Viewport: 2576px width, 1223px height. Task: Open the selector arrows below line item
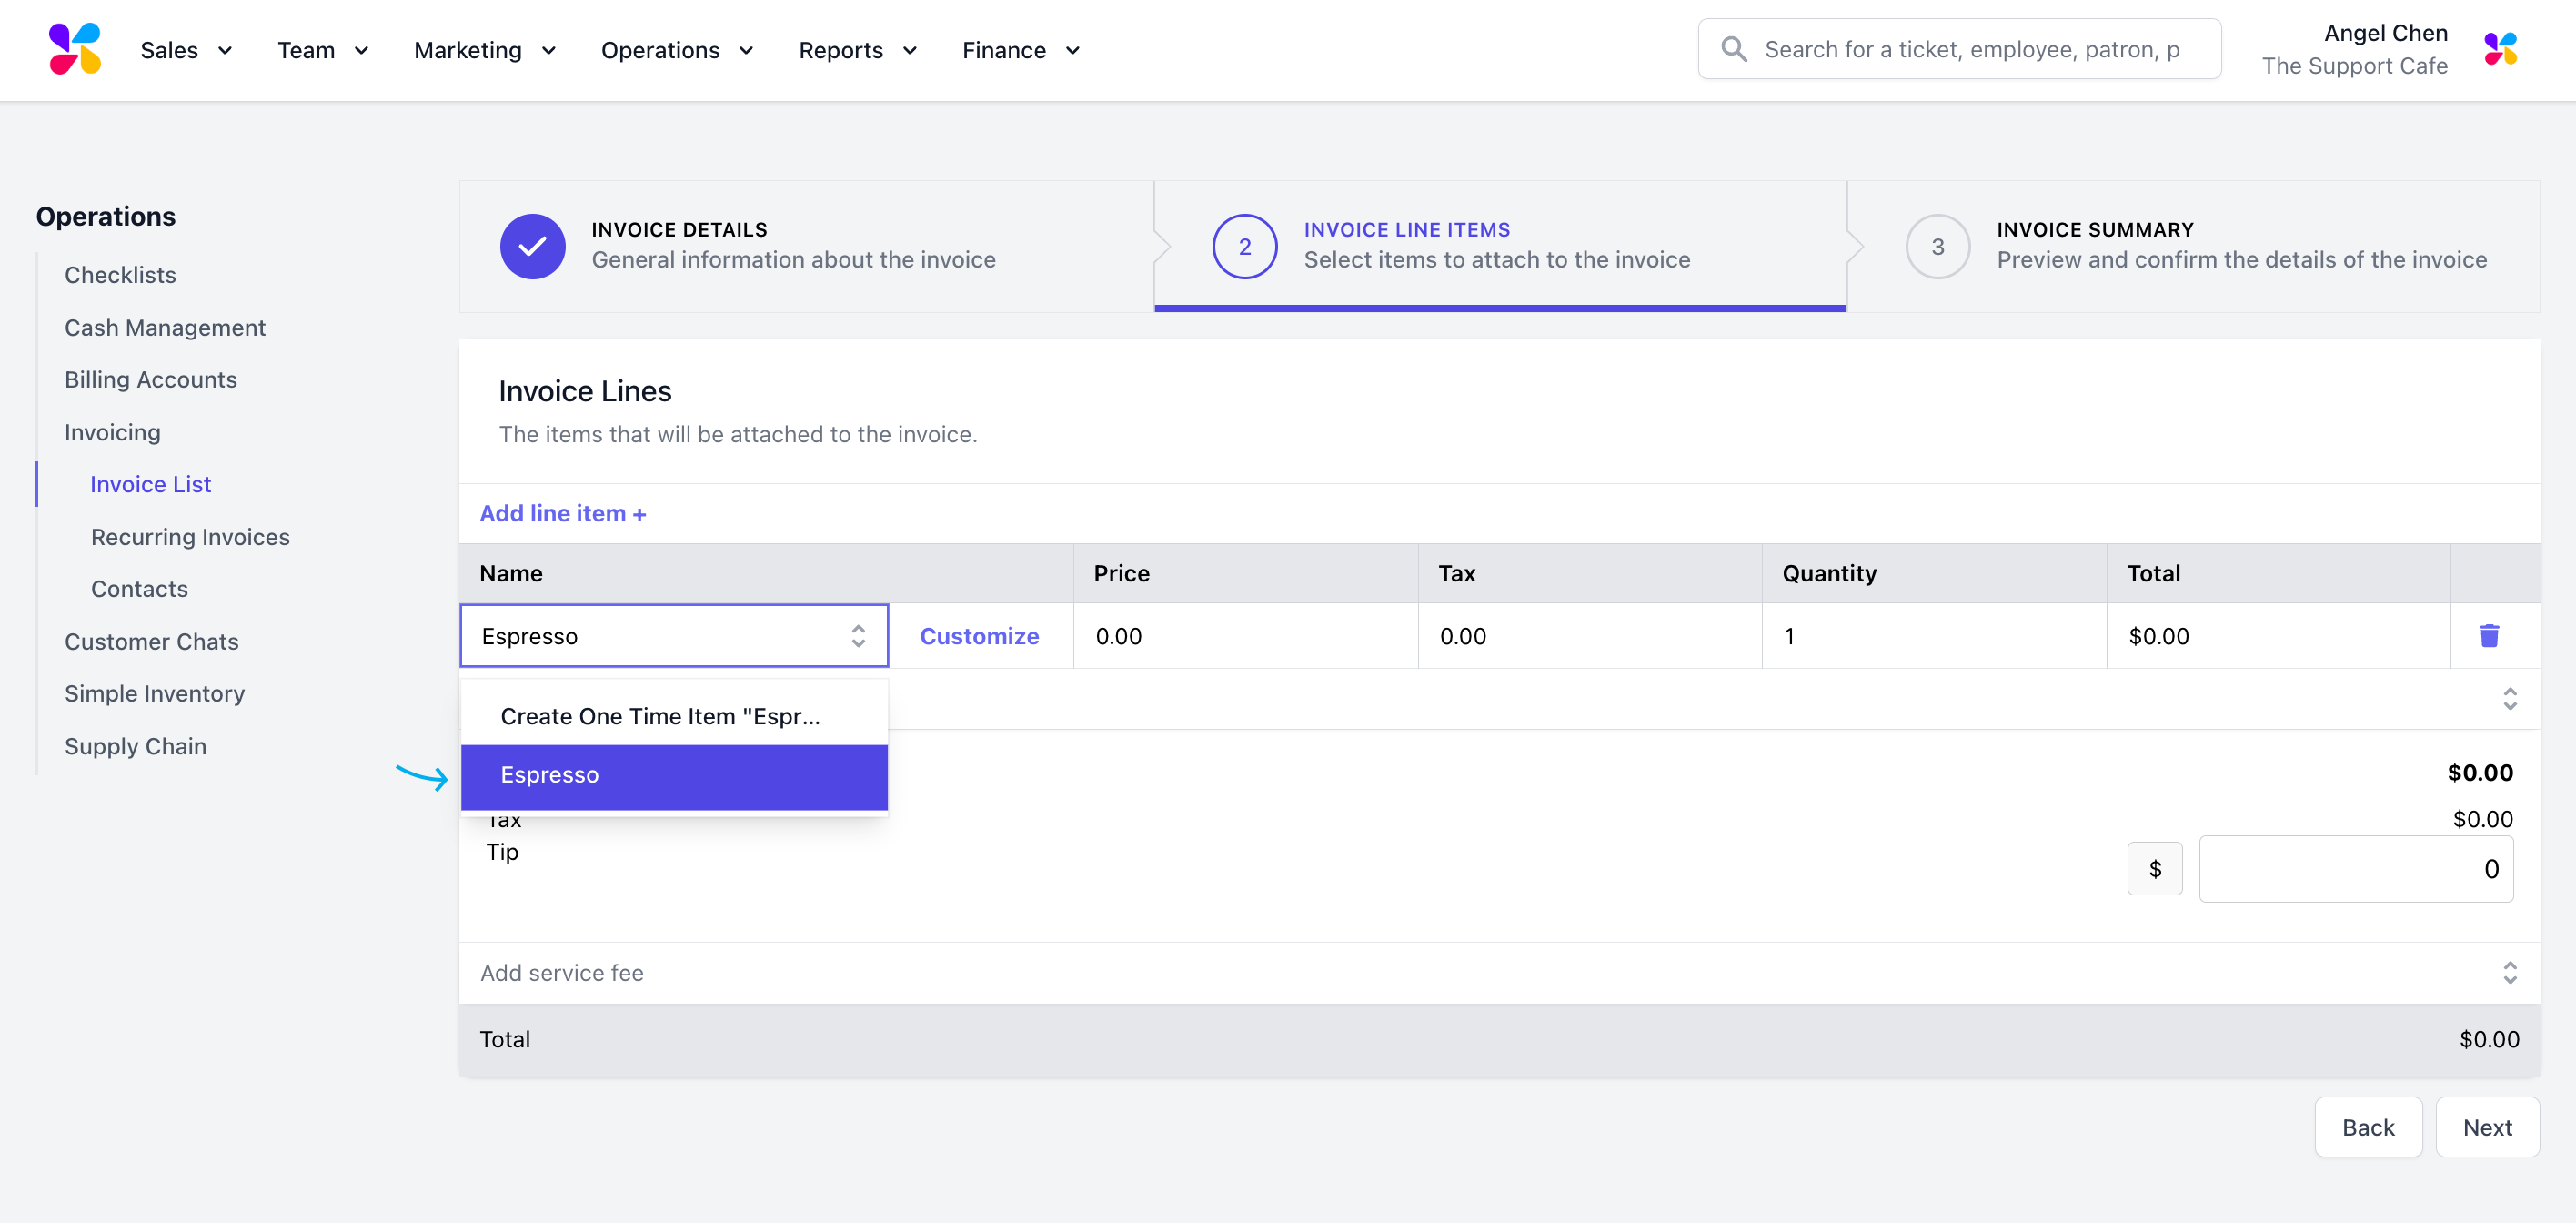coord(2509,698)
